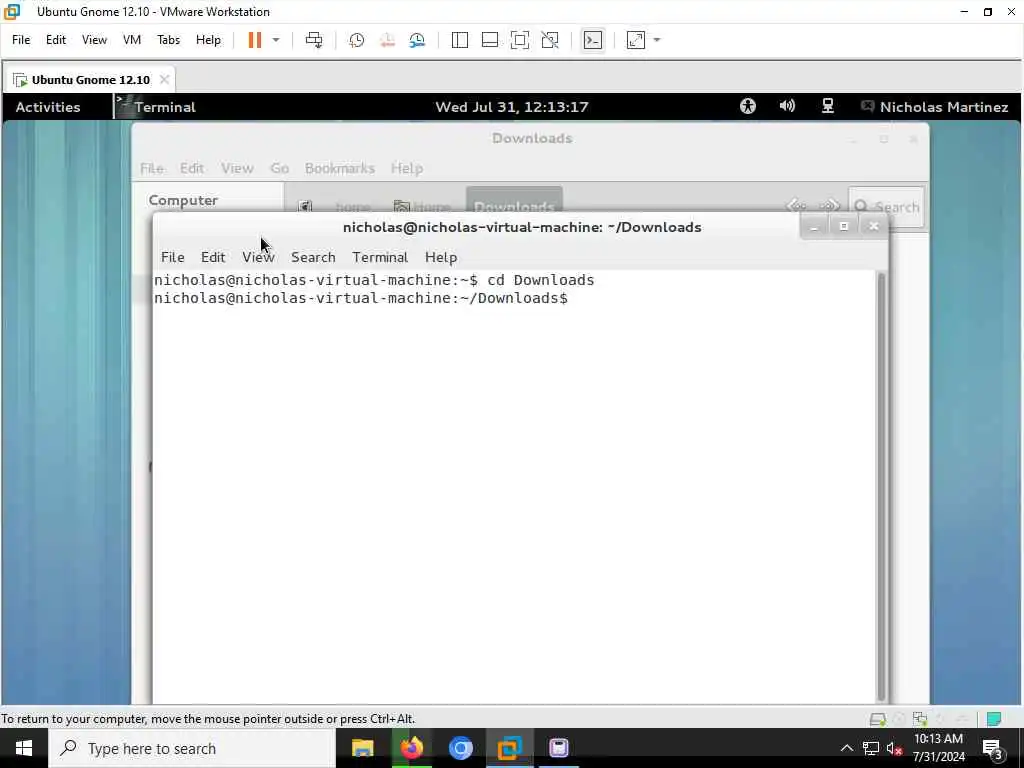Open the GNOME volume control icon
1024x768 pixels.
click(x=788, y=106)
